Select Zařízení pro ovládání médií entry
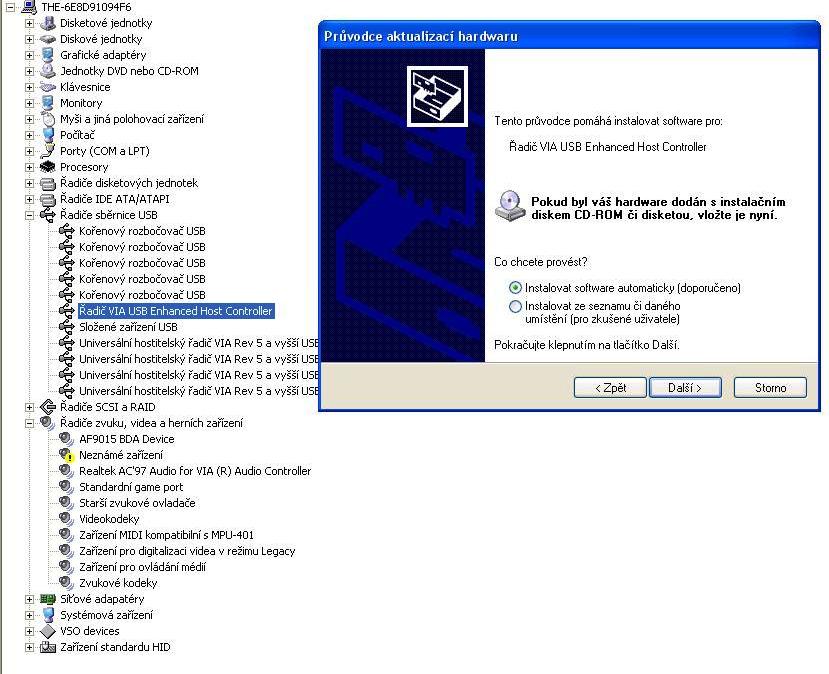Image resolution: width=829 pixels, height=674 pixels. point(142,567)
